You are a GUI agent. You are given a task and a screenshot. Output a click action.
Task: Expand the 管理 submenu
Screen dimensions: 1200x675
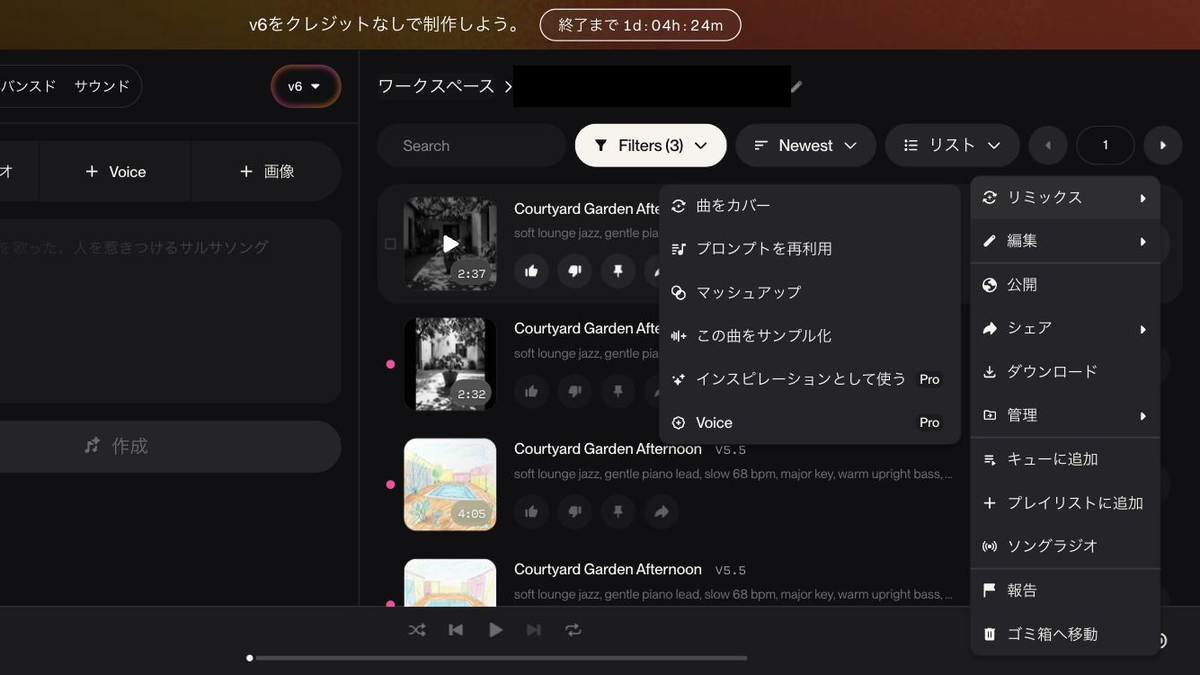[1065, 415]
